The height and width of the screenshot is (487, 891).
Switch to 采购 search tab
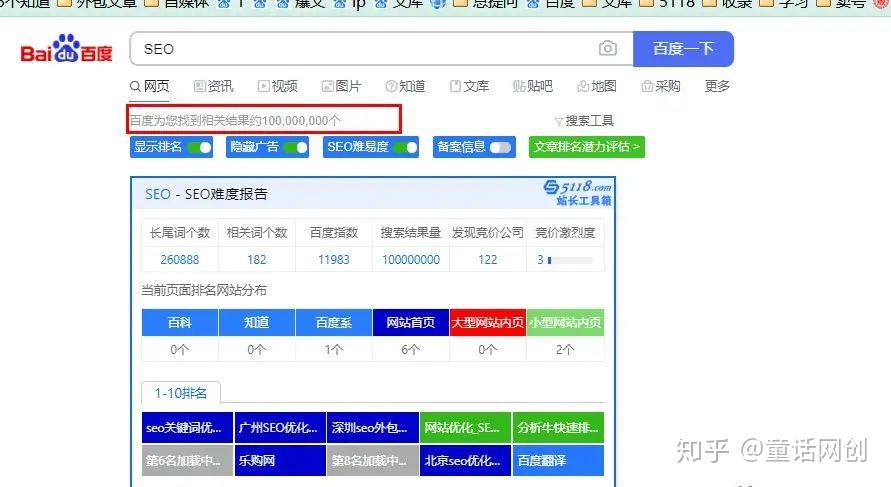[x=660, y=86]
